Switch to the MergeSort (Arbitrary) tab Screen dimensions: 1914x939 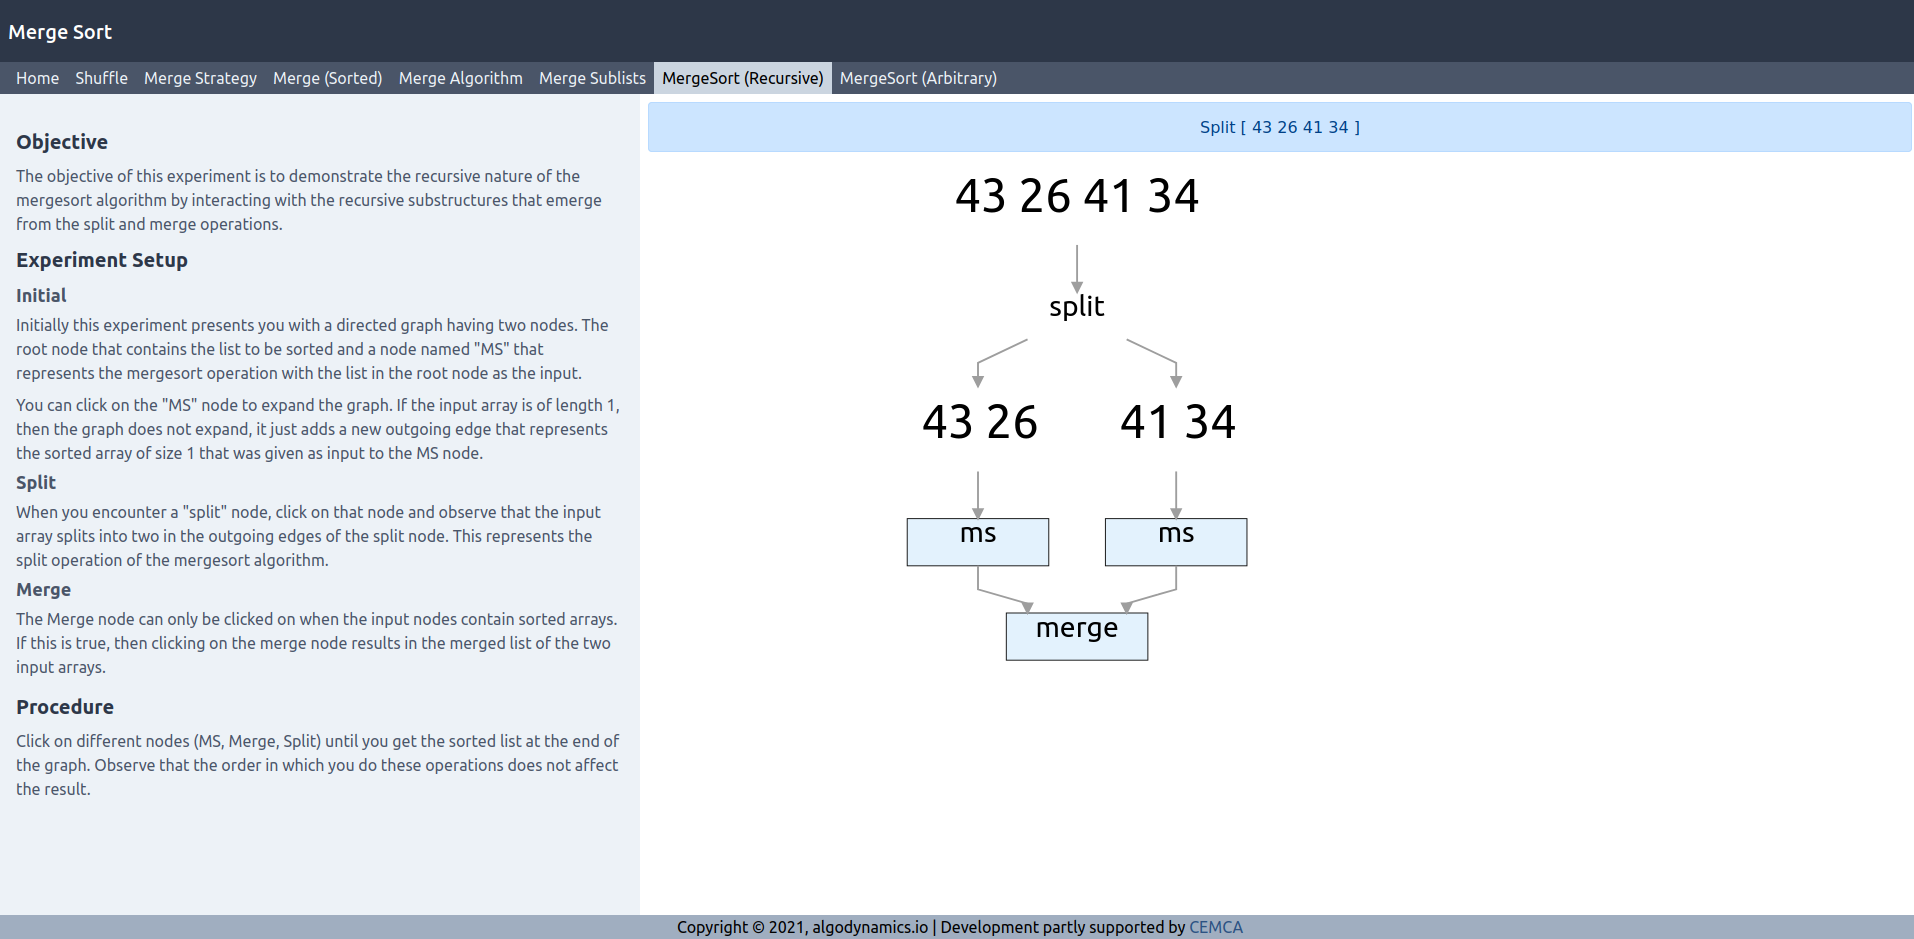pos(917,78)
